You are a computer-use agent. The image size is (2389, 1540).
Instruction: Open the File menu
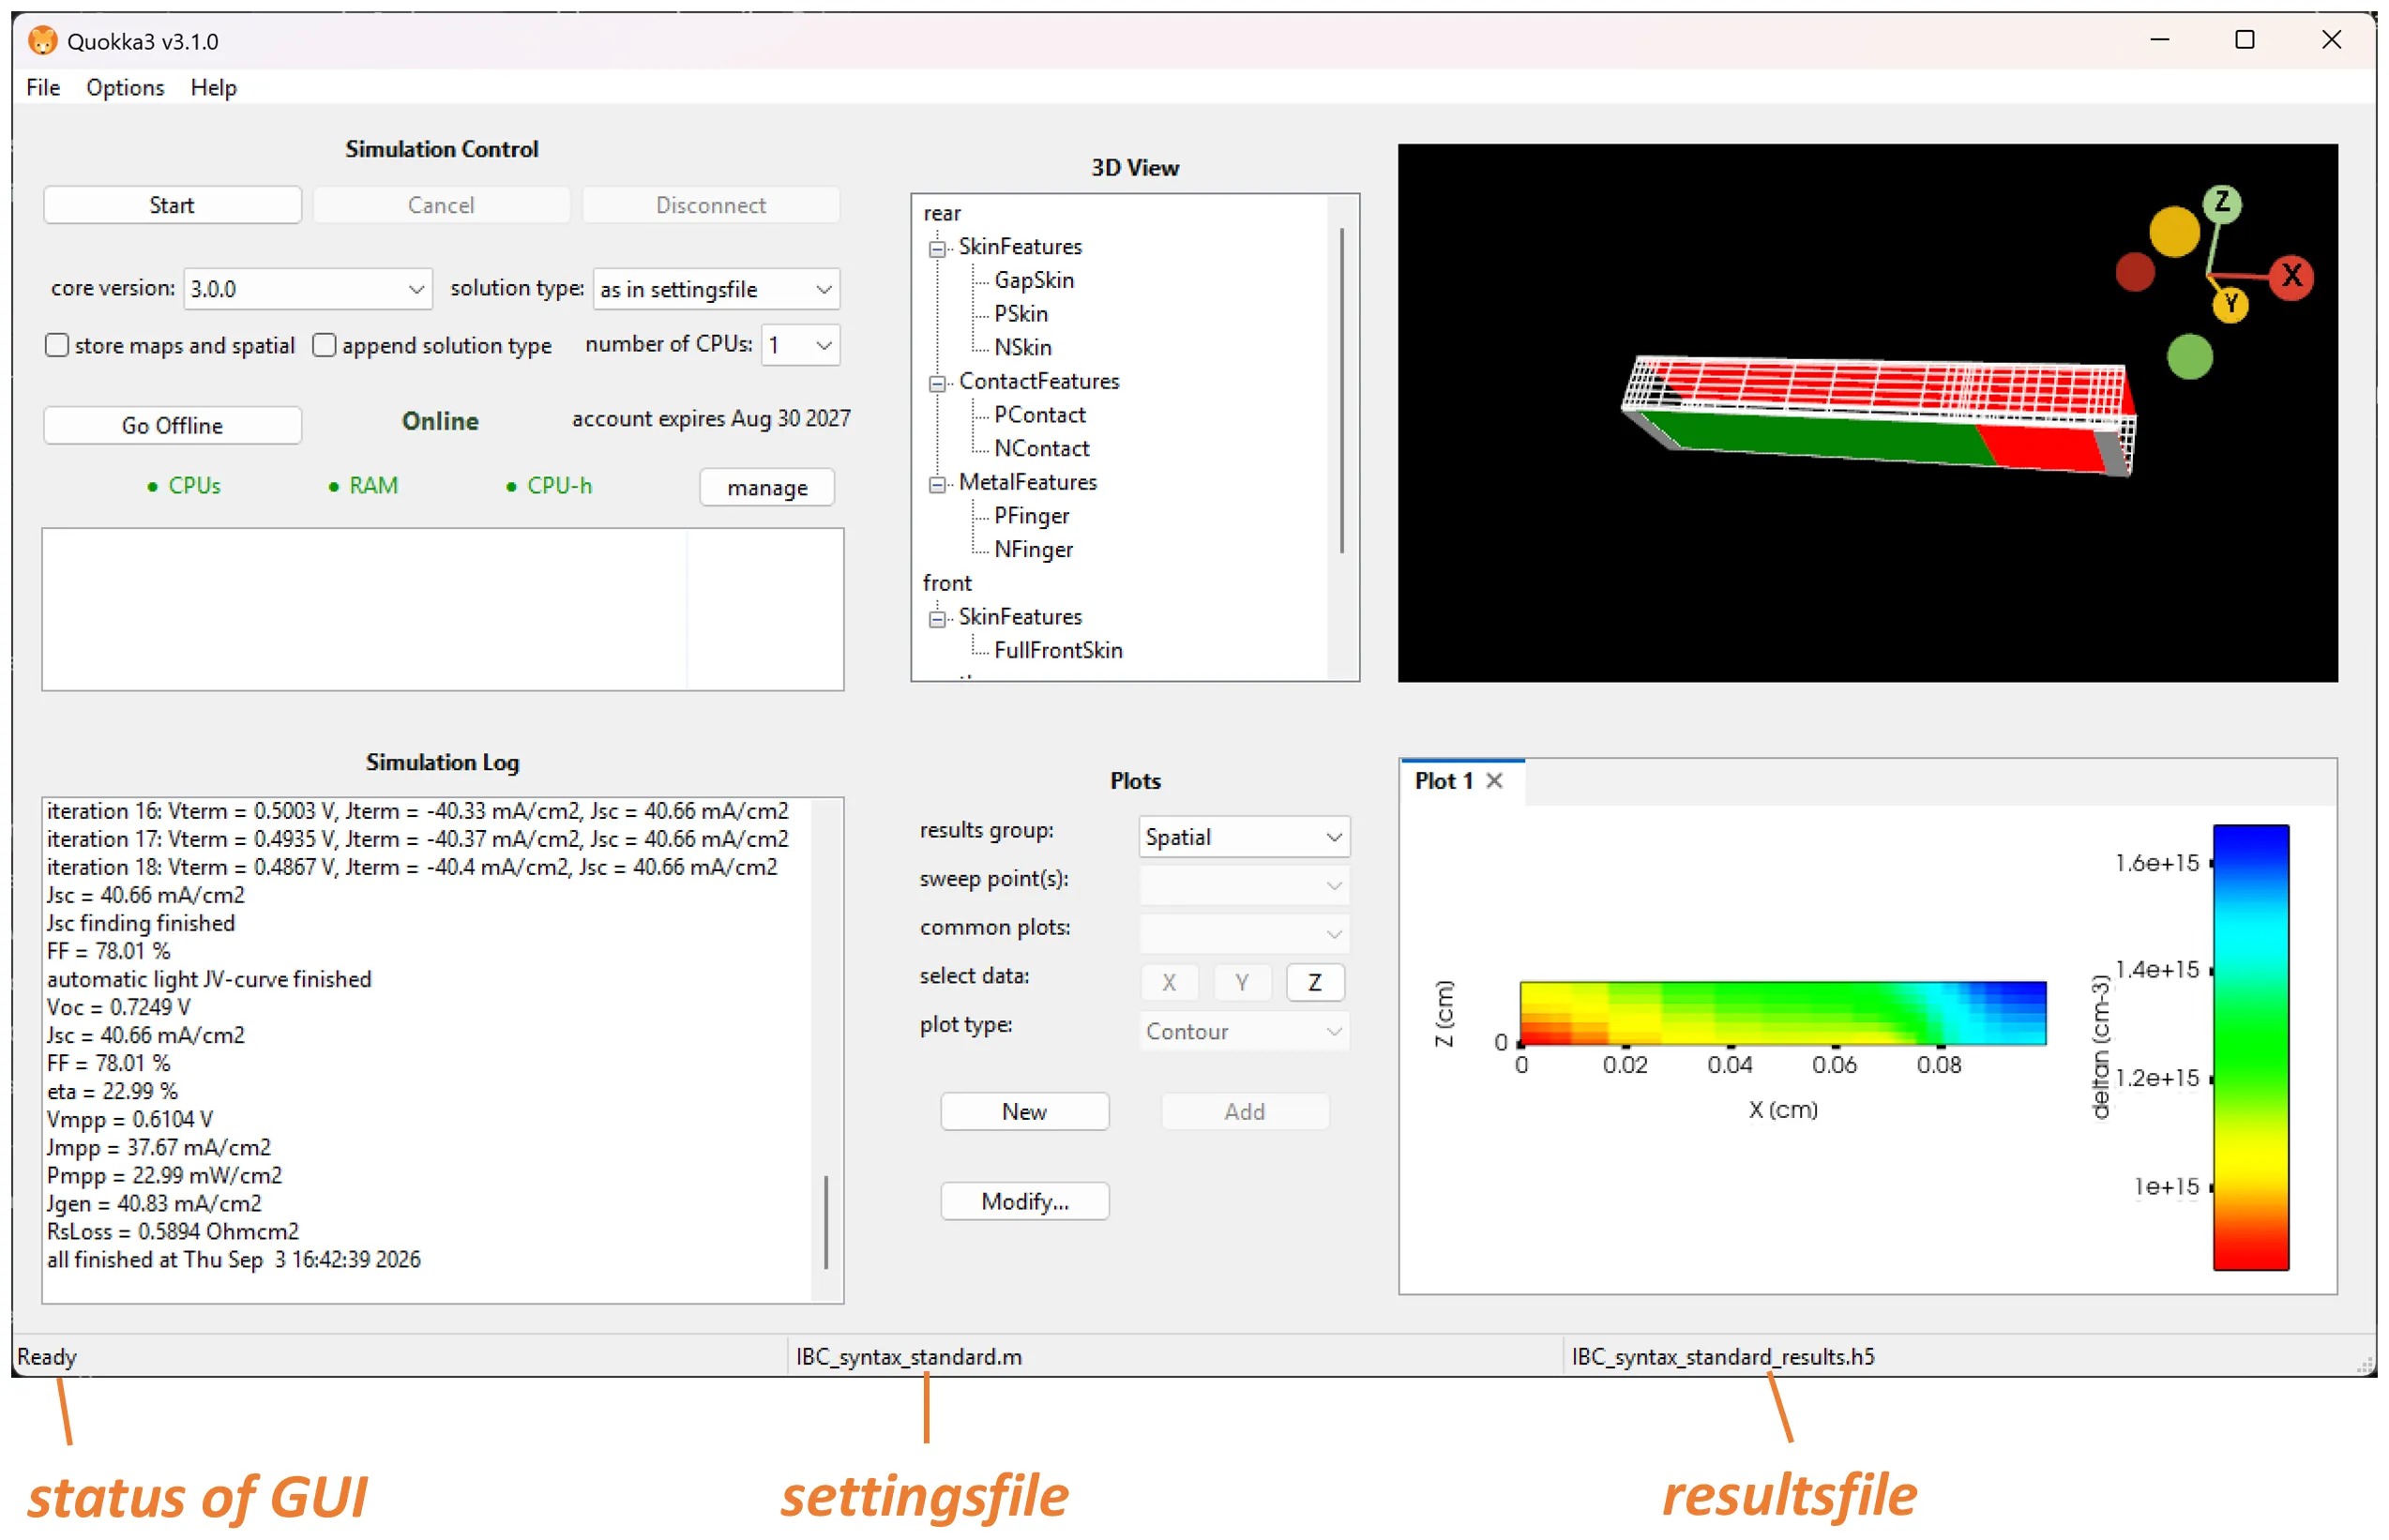coord(43,87)
